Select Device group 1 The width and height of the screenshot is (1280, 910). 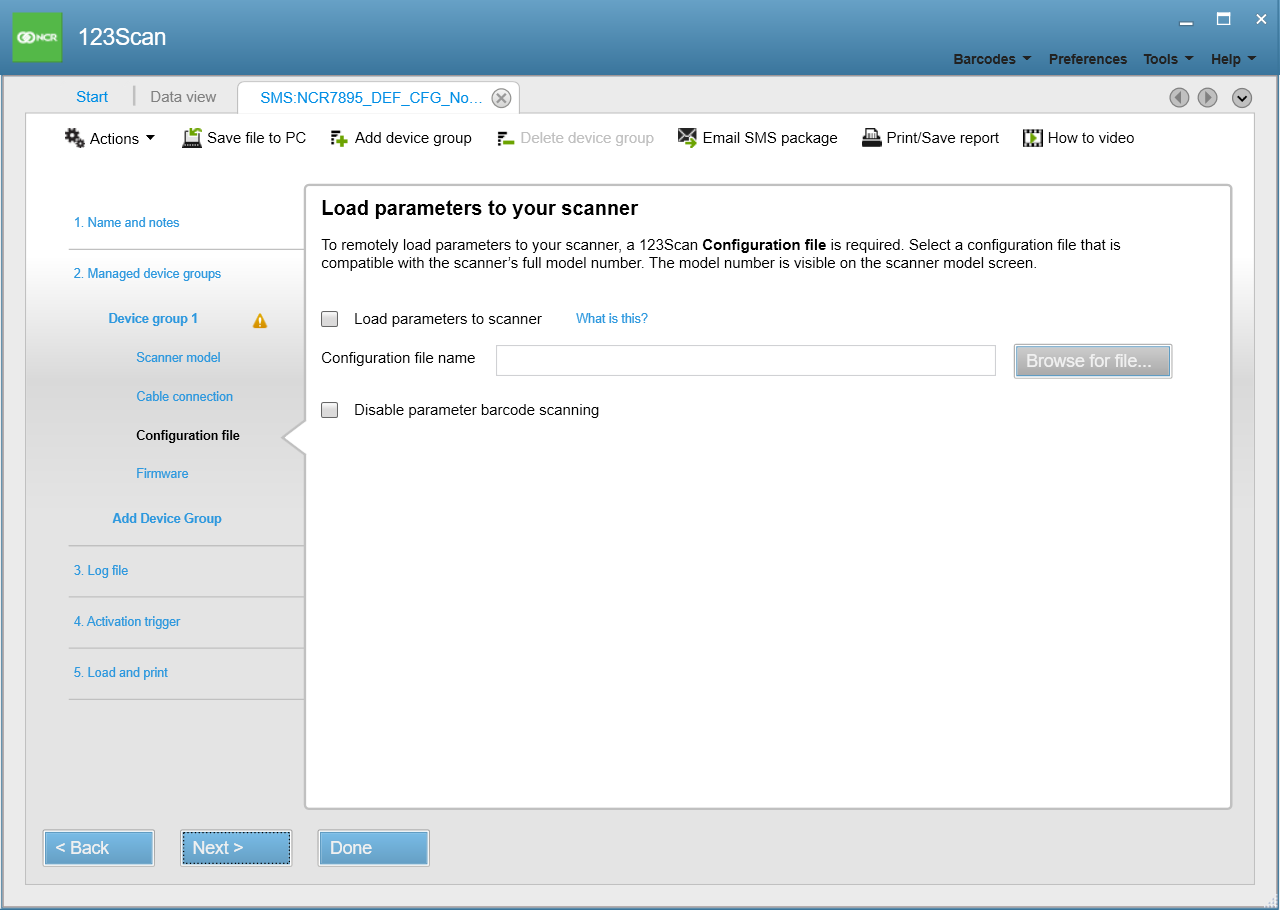coord(153,319)
